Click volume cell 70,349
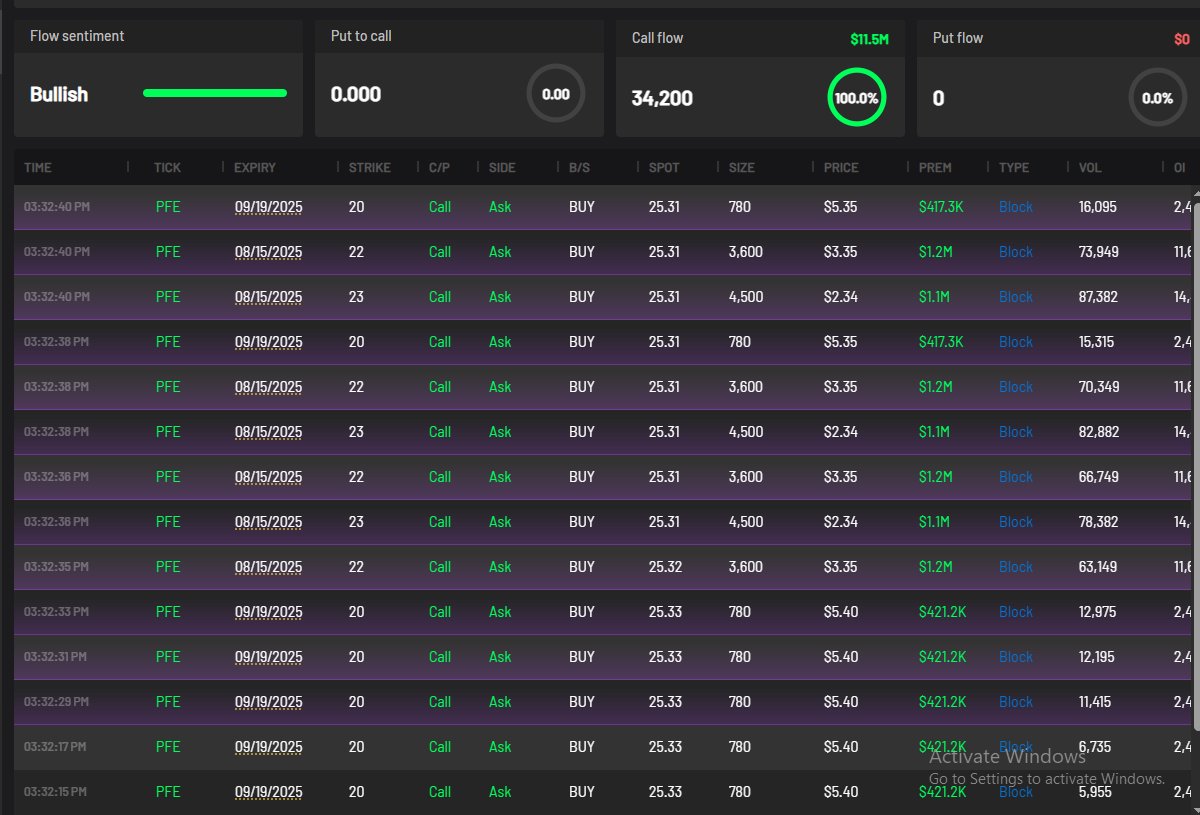The width and height of the screenshot is (1200, 815). 1099,387
